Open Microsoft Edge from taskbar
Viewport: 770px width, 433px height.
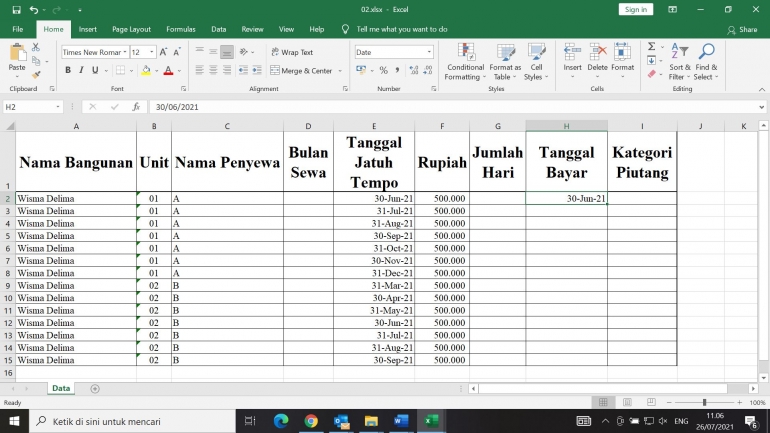281,421
